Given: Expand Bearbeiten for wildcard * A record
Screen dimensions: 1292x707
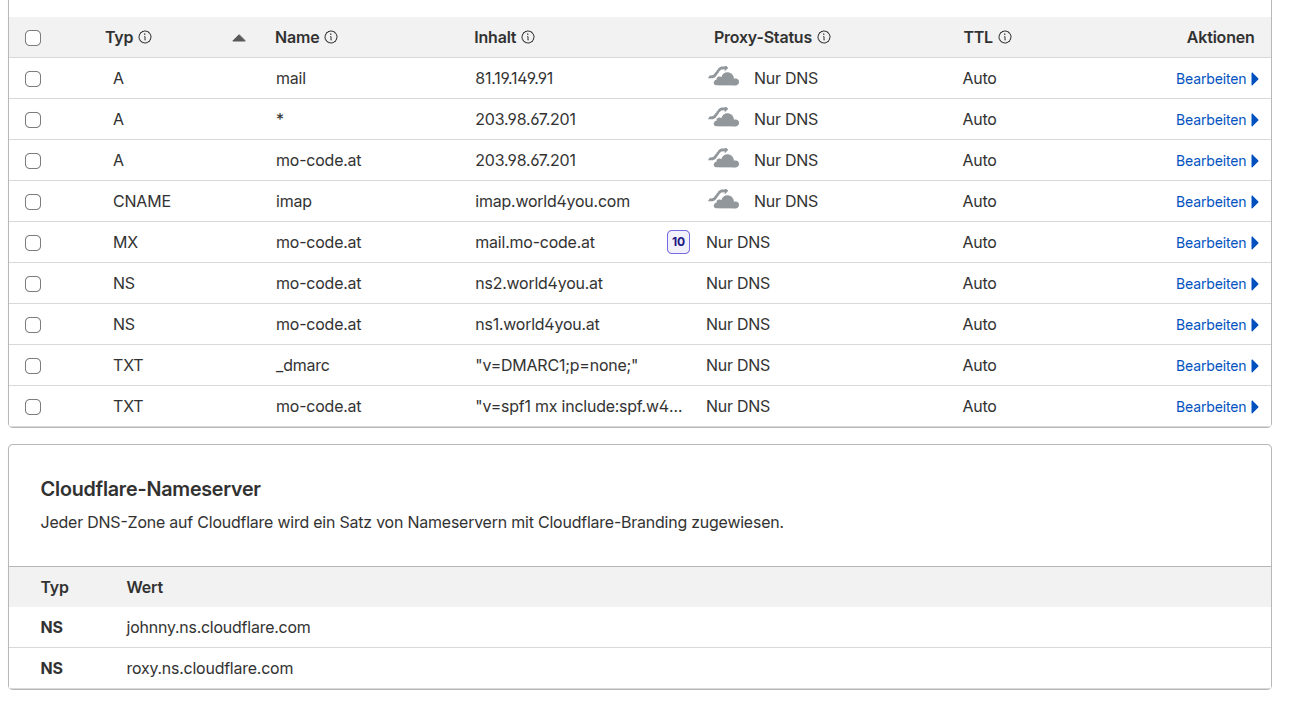Looking at the screenshot, I should (x=1217, y=120).
